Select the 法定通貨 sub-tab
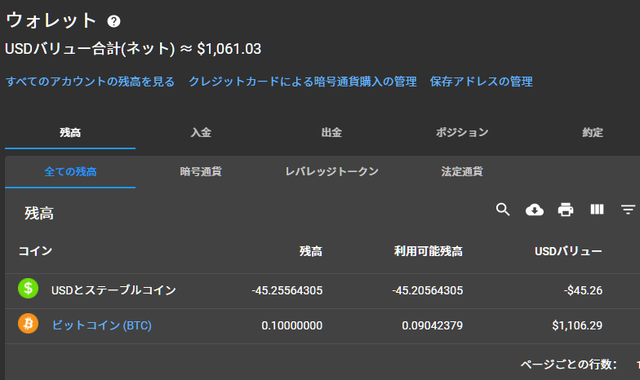Image resolution: width=640 pixels, height=380 pixels. (x=462, y=171)
